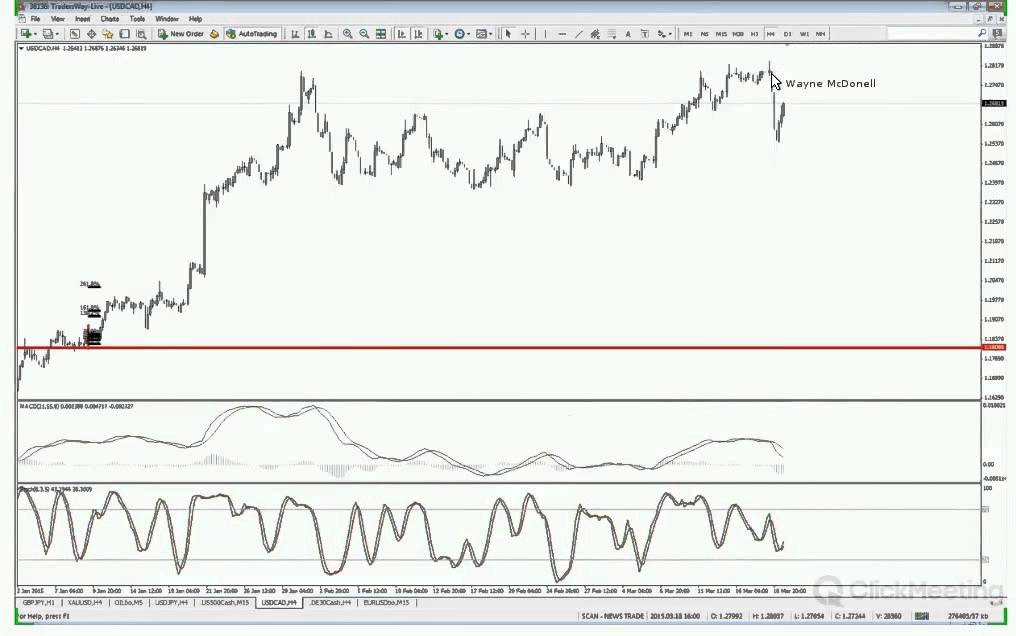Image resolution: width=1016 pixels, height=636 pixels.
Task: Tile chart windows icon
Action: [x=381, y=34]
